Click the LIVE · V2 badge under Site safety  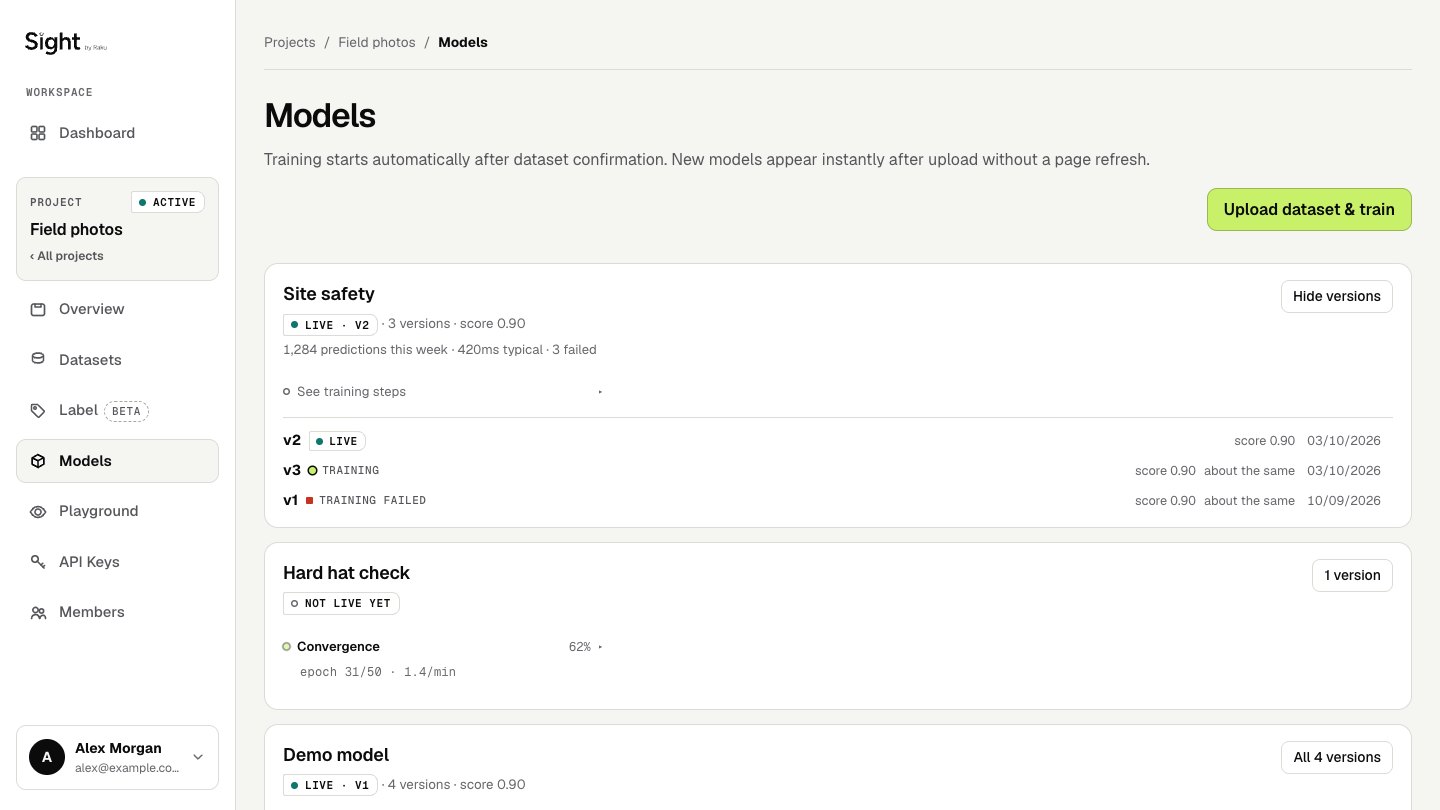click(330, 324)
